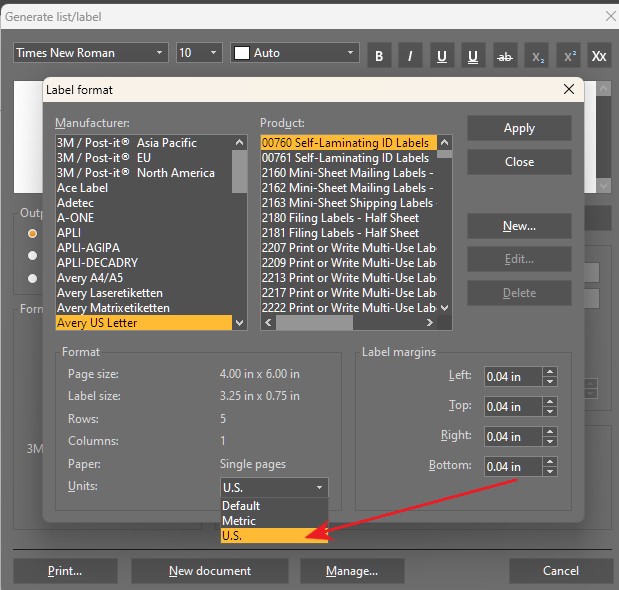Toggle bold formatting button
The image size is (619, 590).
coord(379,56)
